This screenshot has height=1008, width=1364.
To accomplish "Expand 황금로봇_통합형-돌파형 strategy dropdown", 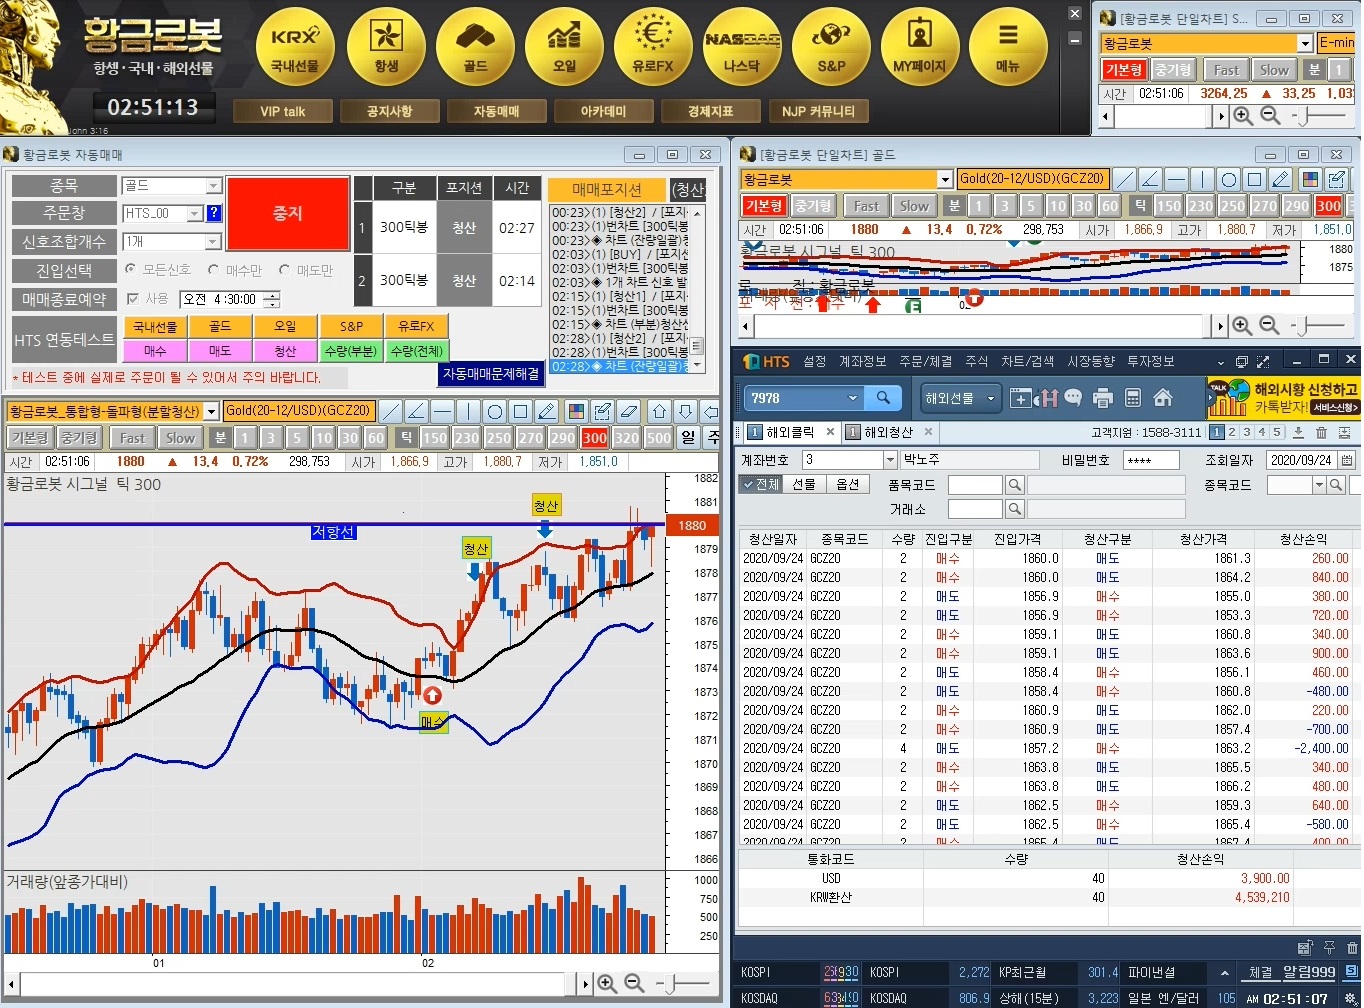I will pyautogui.click(x=211, y=411).
